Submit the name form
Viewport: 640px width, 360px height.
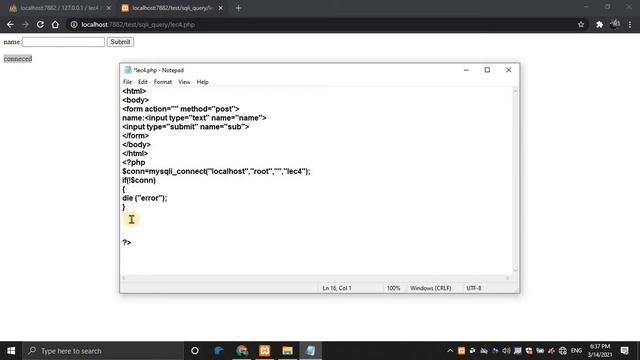click(120, 42)
